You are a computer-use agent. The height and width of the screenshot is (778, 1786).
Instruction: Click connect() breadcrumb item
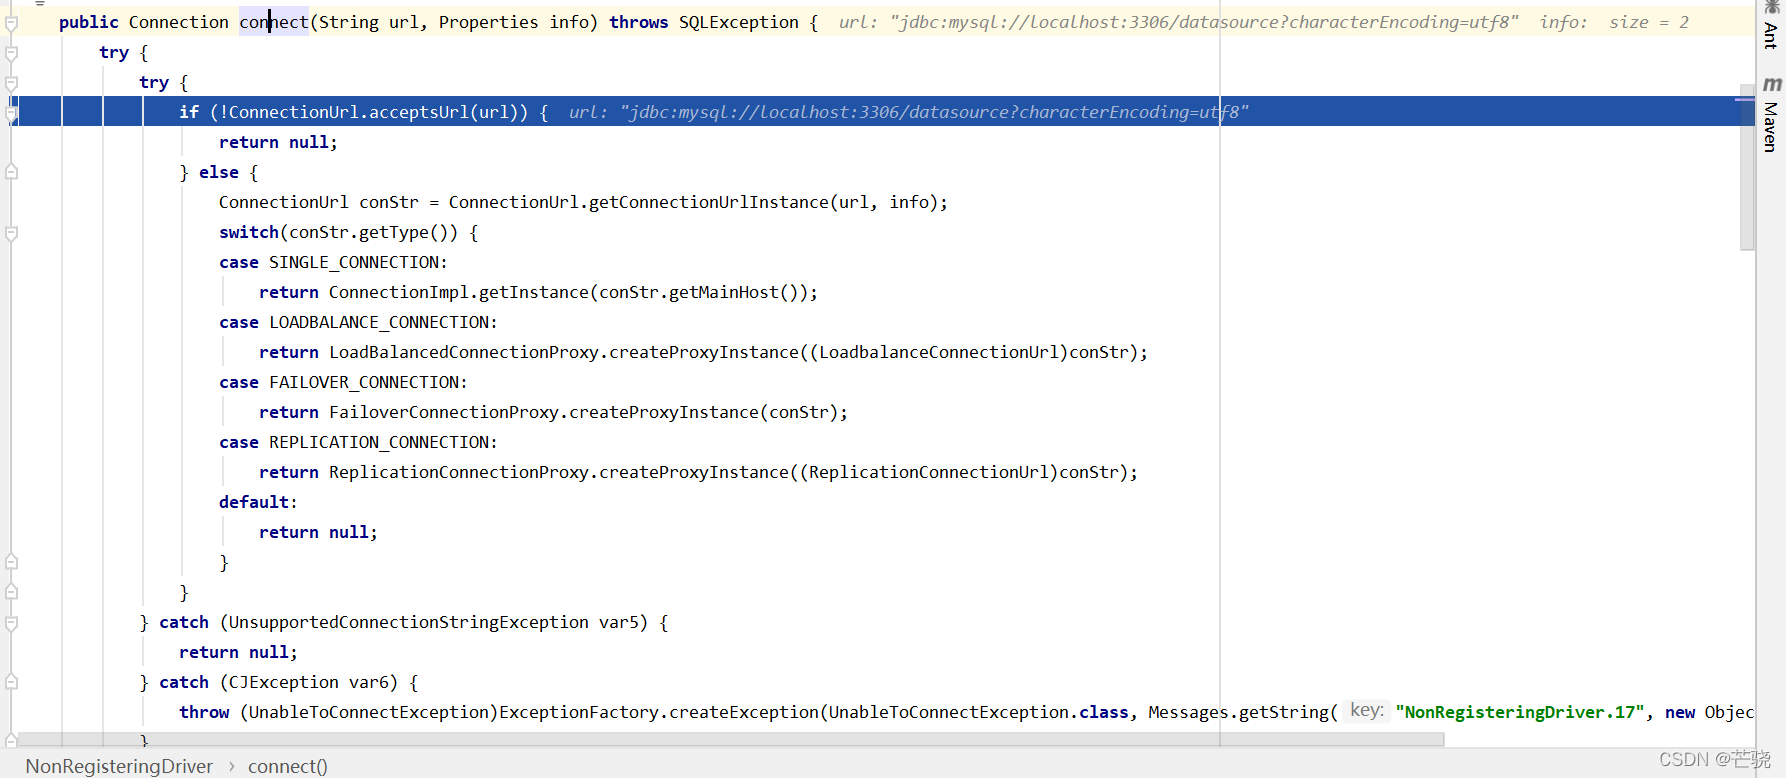tap(288, 766)
